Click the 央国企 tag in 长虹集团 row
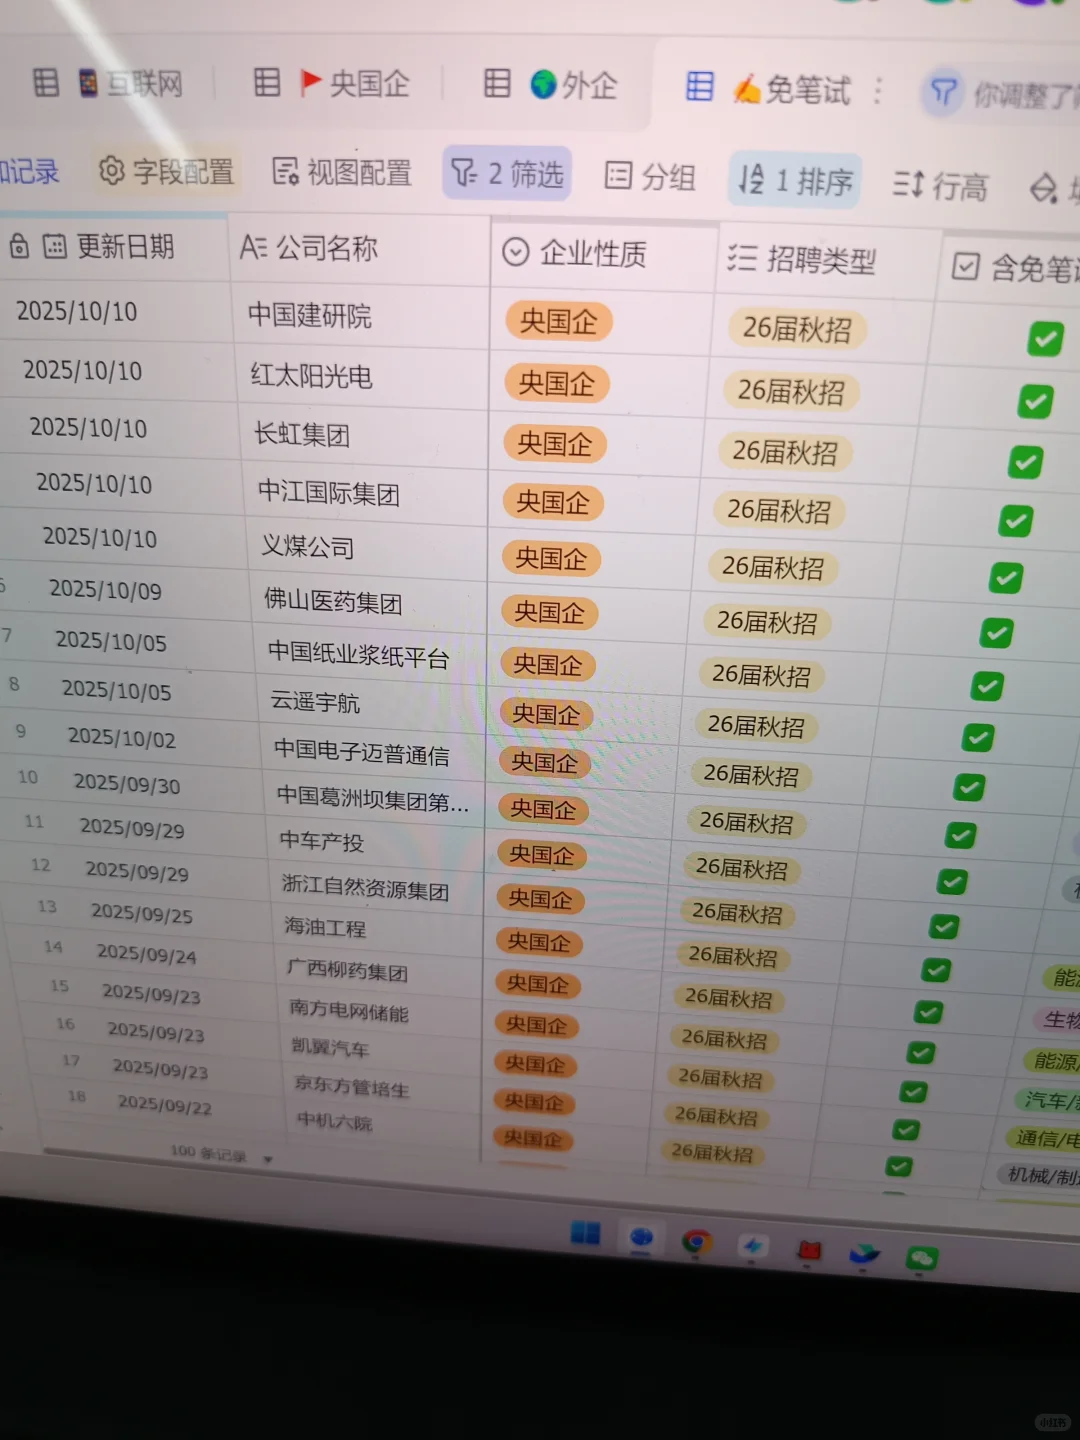Viewport: 1080px width, 1440px height. tap(555, 443)
